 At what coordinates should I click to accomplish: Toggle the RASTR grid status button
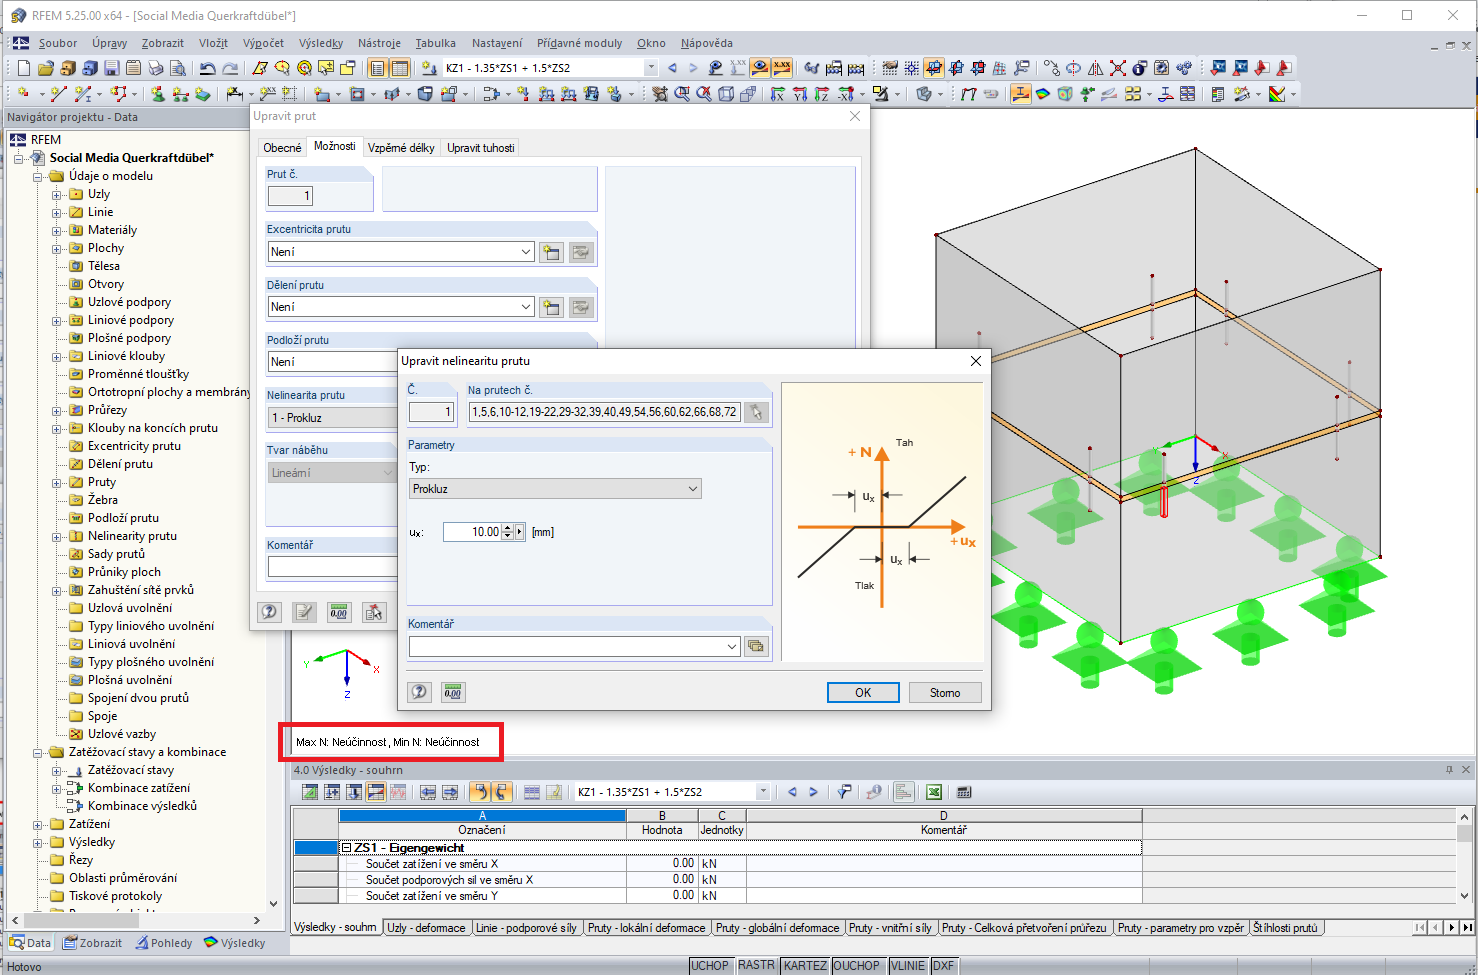pos(756,966)
